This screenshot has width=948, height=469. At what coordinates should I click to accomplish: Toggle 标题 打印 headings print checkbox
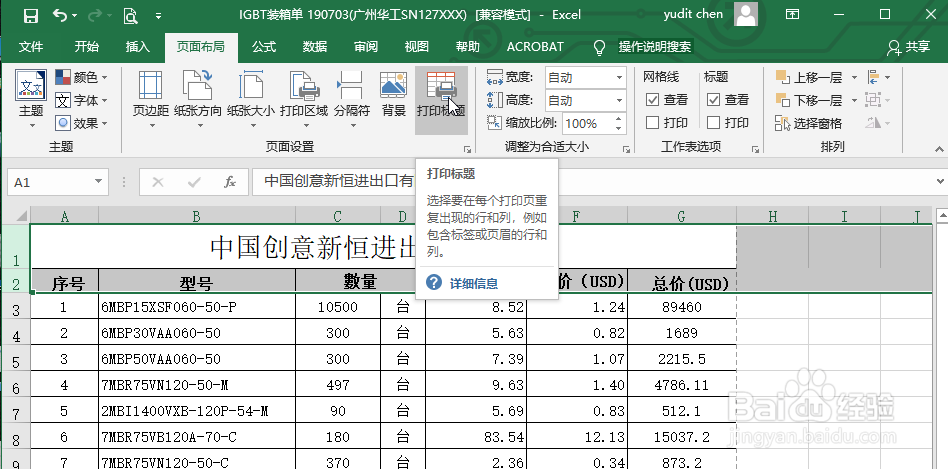point(713,123)
